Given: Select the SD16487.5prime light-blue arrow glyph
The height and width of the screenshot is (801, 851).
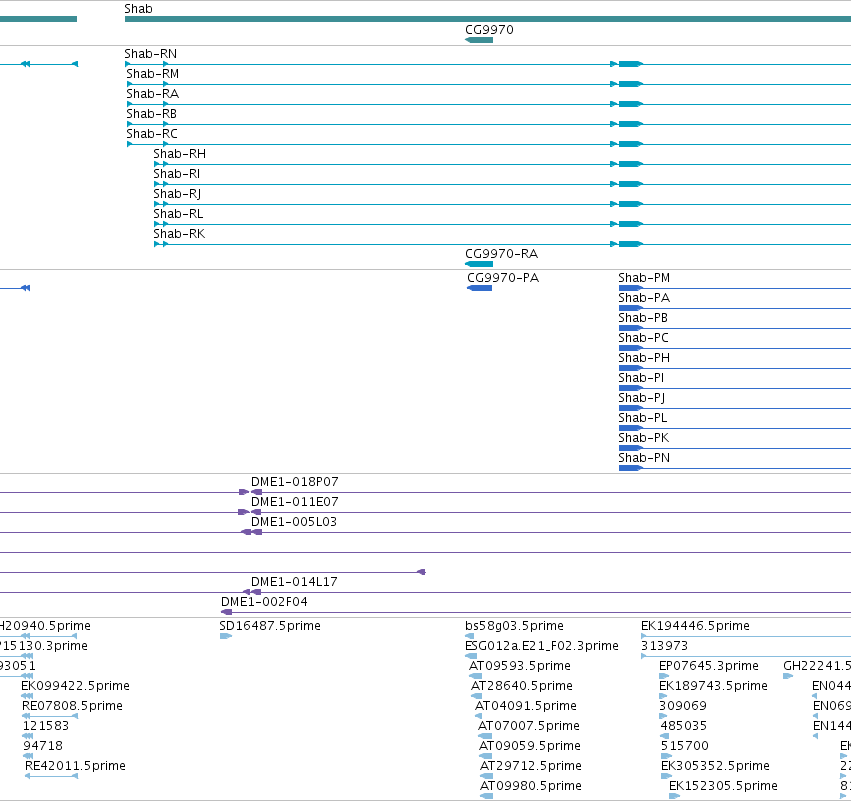Looking at the screenshot, I should click(x=226, y=636).
